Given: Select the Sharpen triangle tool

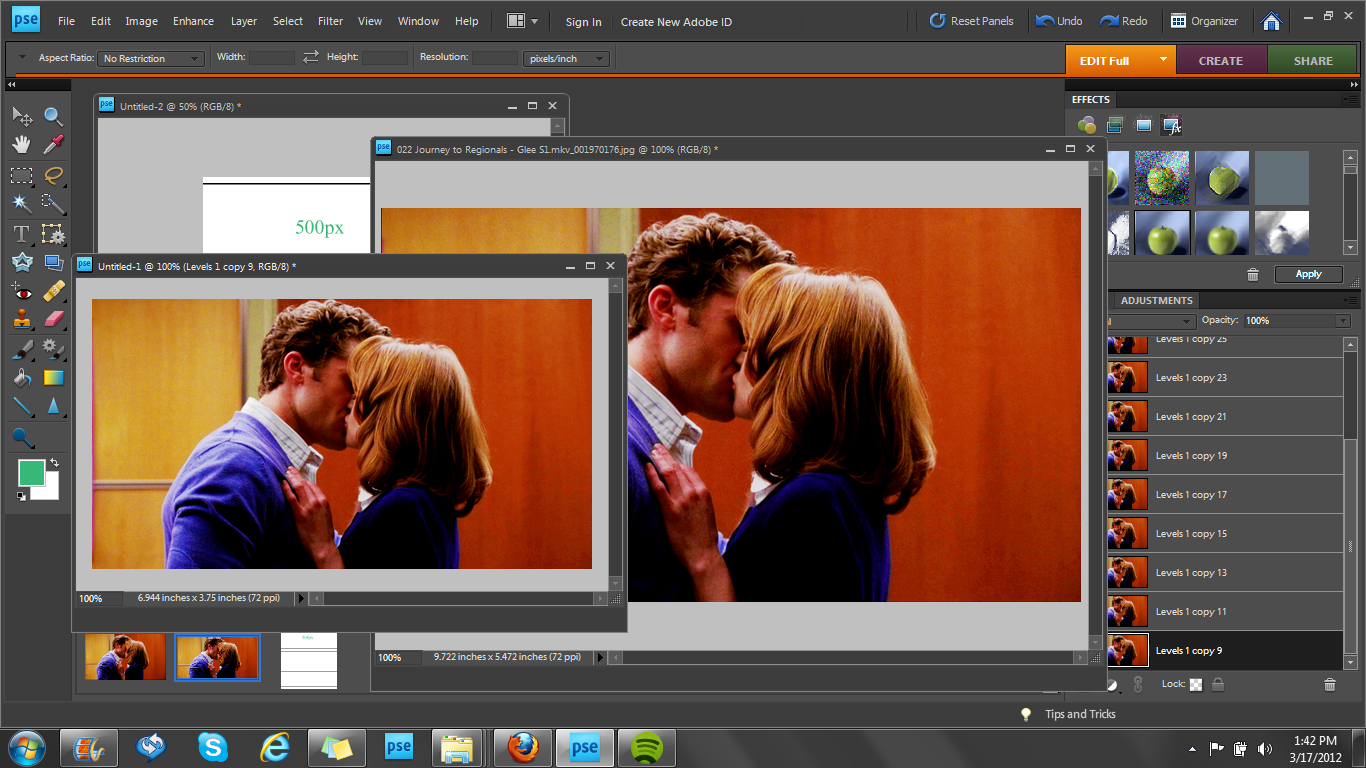Looking at the screenshot, I should click(x=54, y=407).
